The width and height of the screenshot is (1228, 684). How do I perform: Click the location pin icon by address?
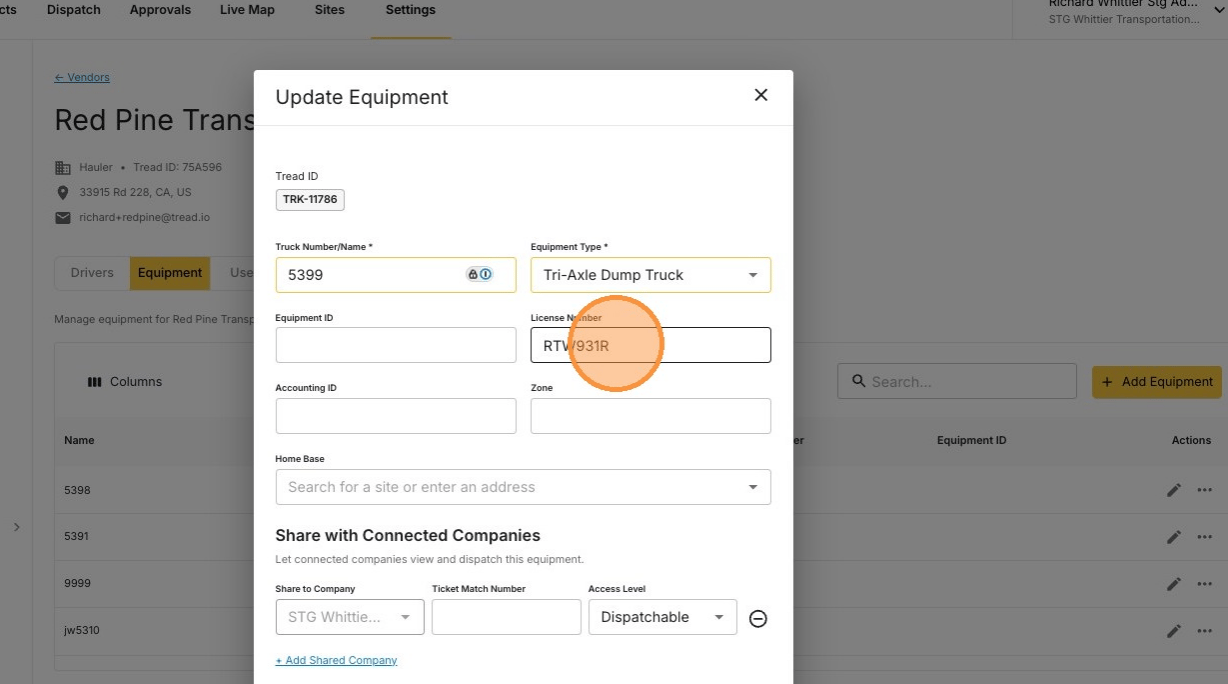[63, 192]
